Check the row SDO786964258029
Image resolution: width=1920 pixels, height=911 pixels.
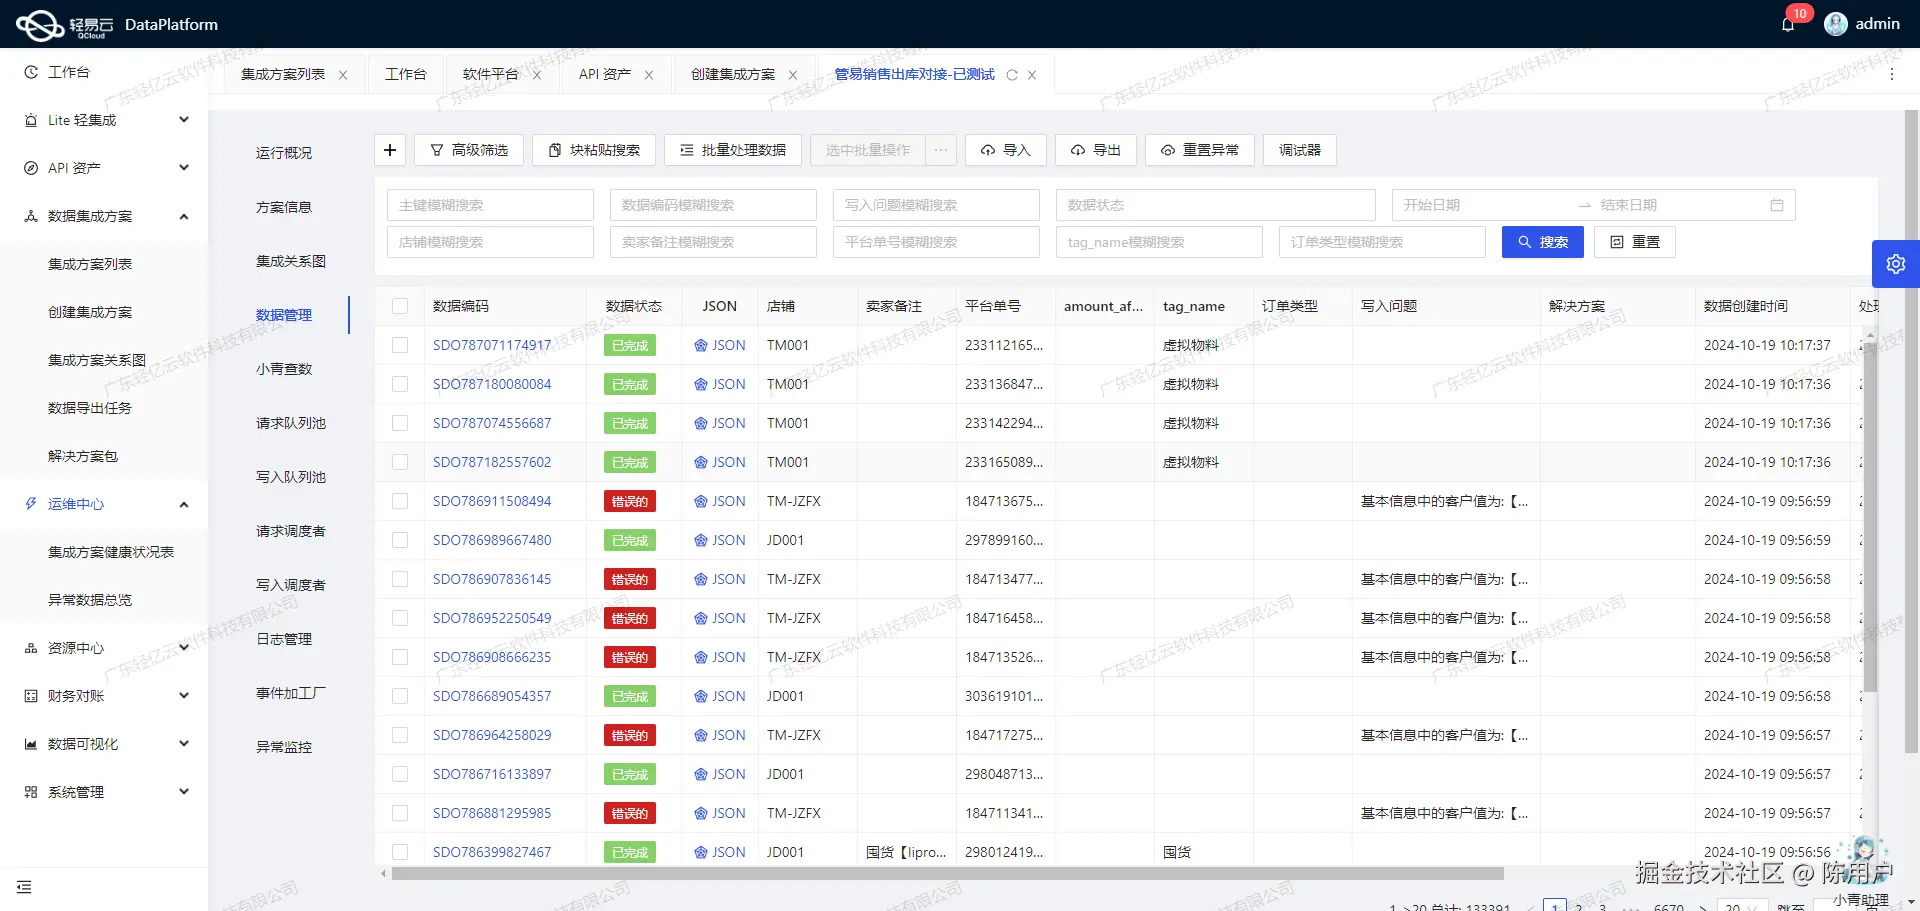[400, 735]
